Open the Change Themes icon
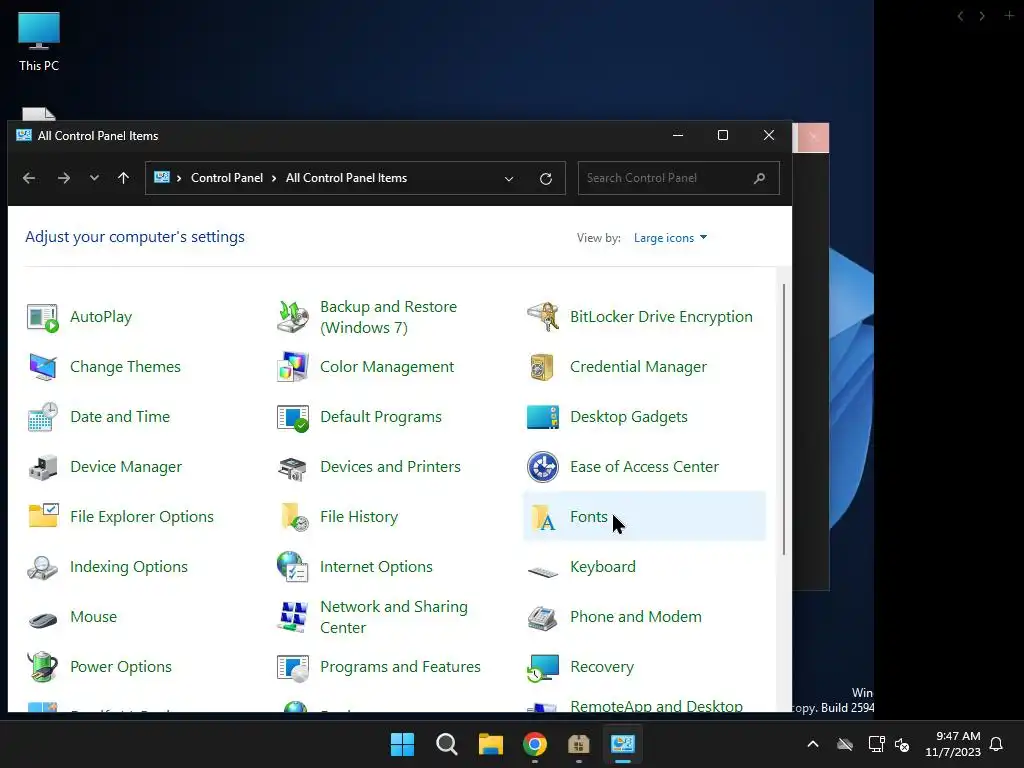Viewport: 1024px width, 768px height. (42, 367)
